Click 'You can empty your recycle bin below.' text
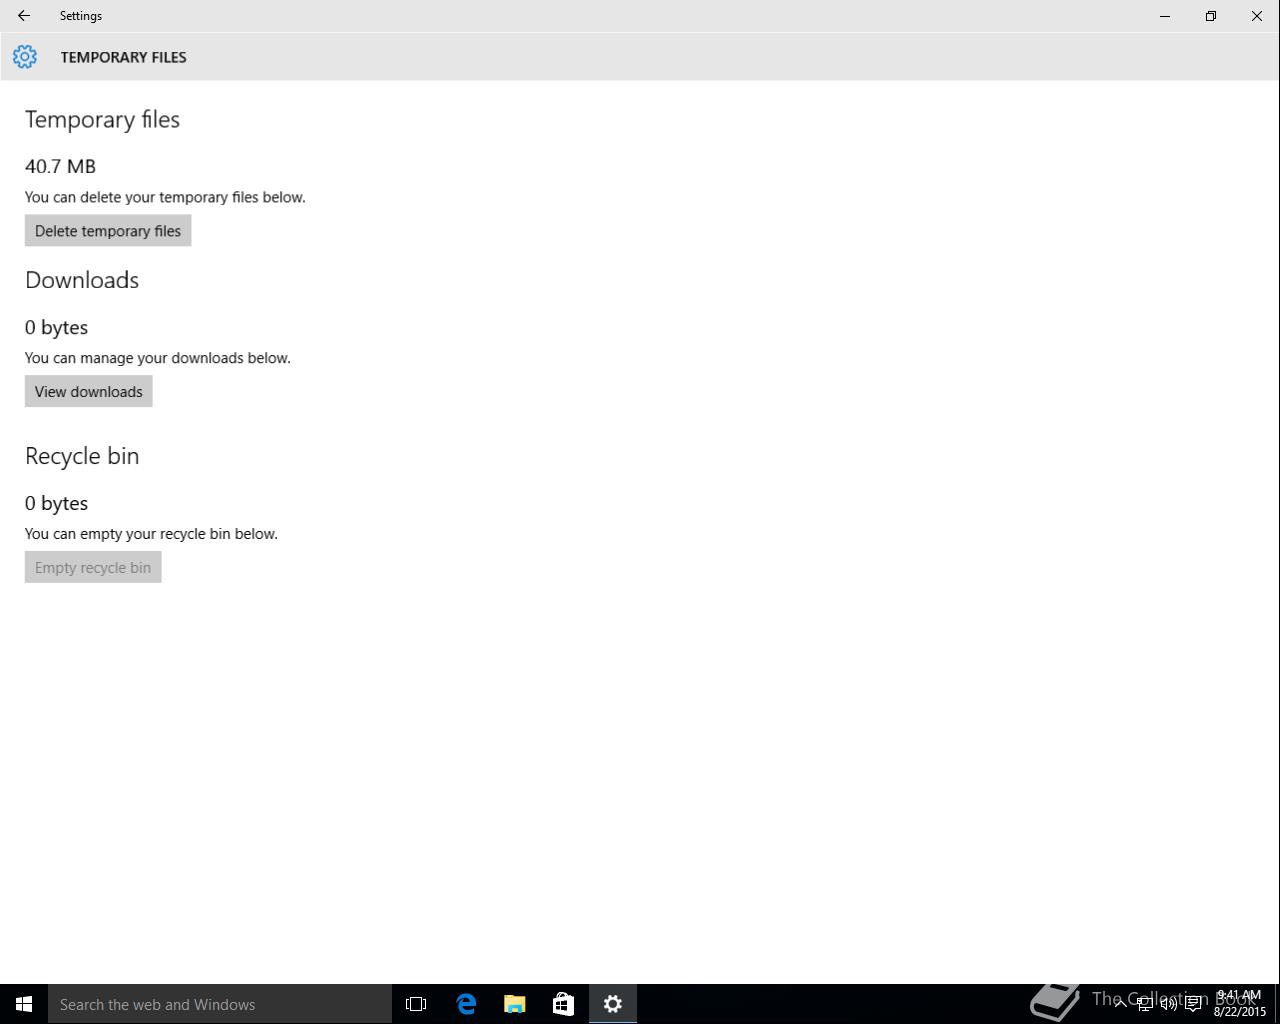 coord(151,534)
